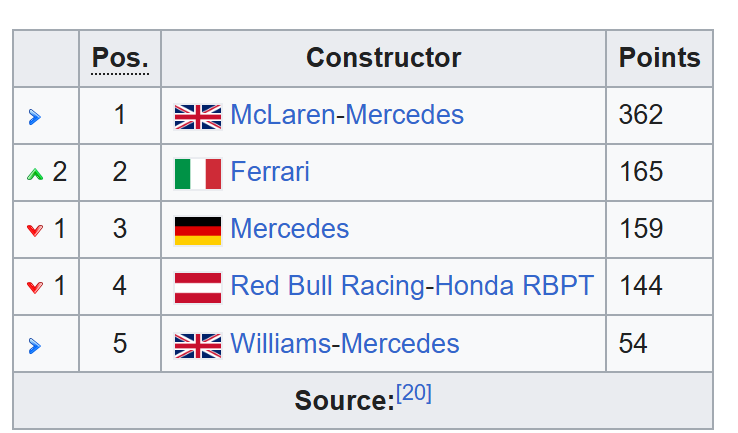Open source citation reference 20

click(414, 393)
